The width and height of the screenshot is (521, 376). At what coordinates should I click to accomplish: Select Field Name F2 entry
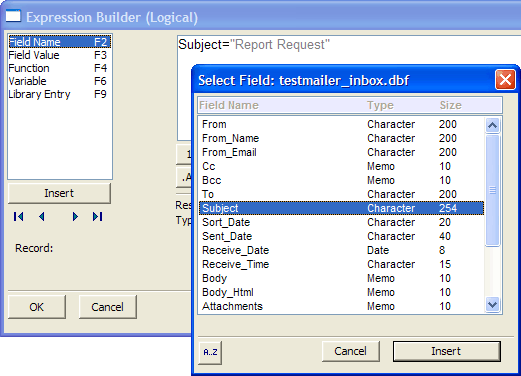coord(60,42)
